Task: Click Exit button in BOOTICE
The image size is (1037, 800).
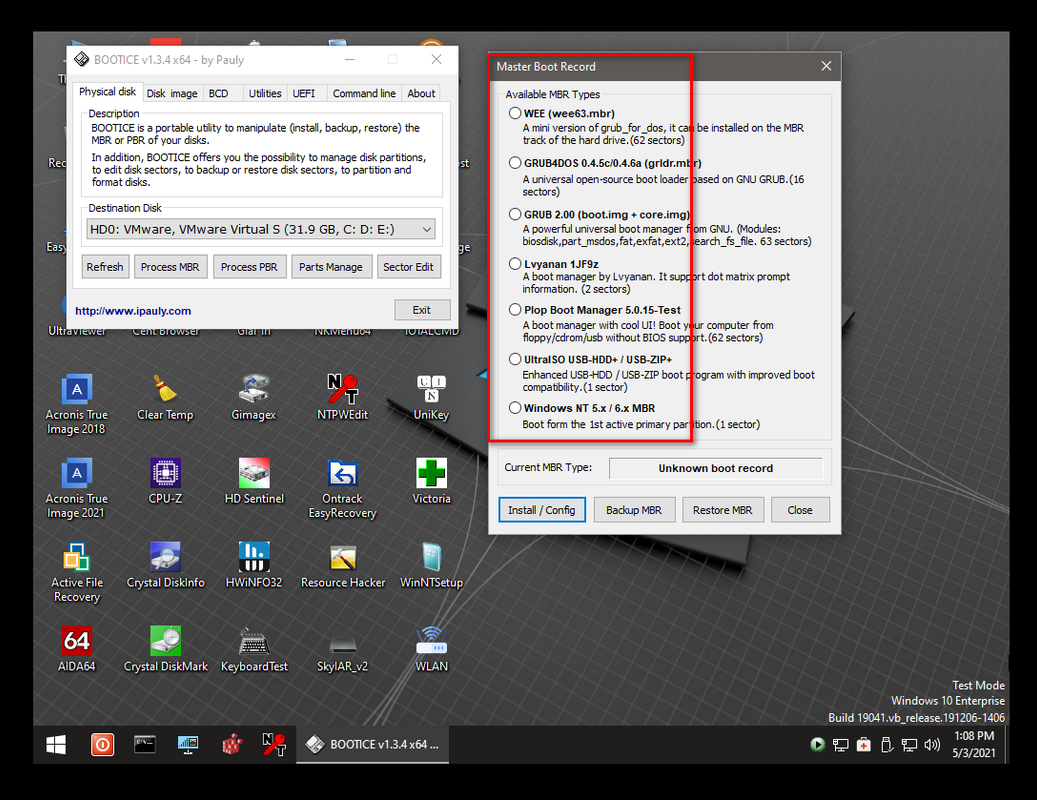Action: click(422, 309)
